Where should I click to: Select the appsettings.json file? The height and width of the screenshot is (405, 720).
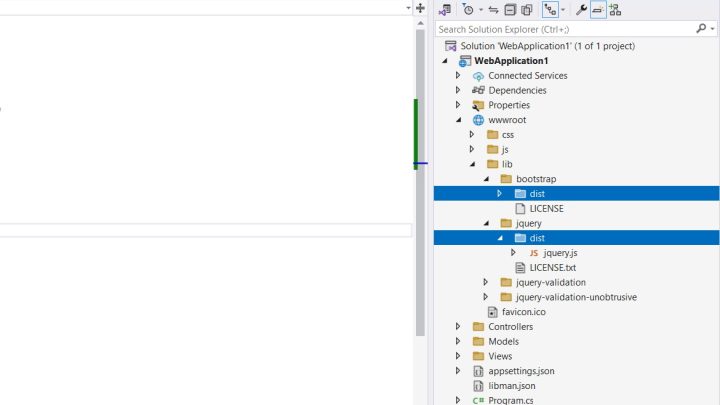point(521,371)
